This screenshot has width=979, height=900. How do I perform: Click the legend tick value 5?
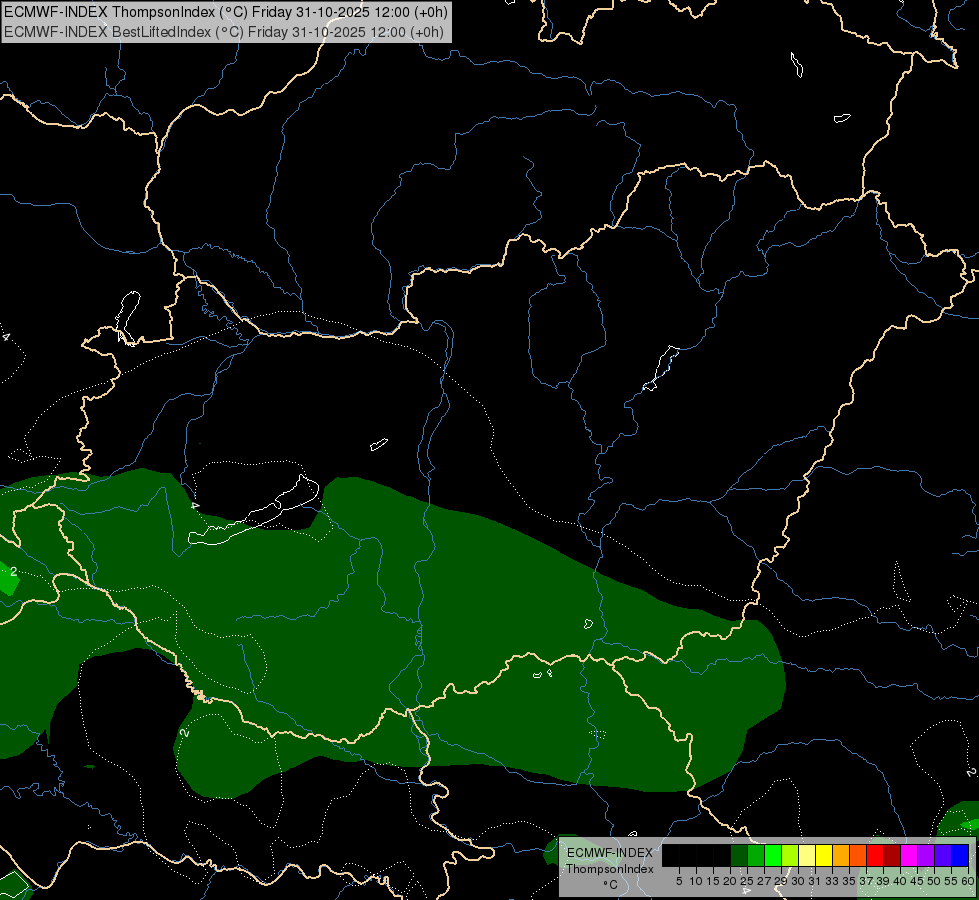click(679, 881)
